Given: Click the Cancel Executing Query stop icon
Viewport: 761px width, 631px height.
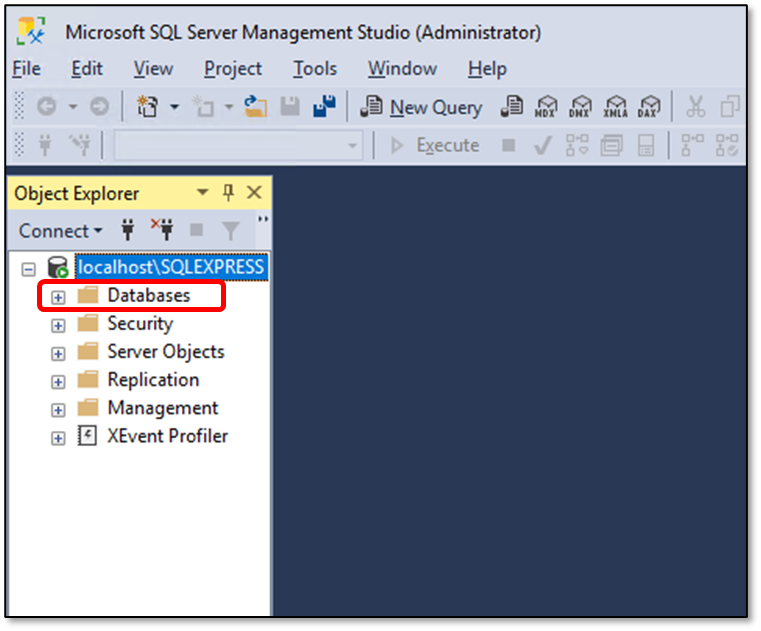Looking at the screenshot, I should [x=508, y=145].
